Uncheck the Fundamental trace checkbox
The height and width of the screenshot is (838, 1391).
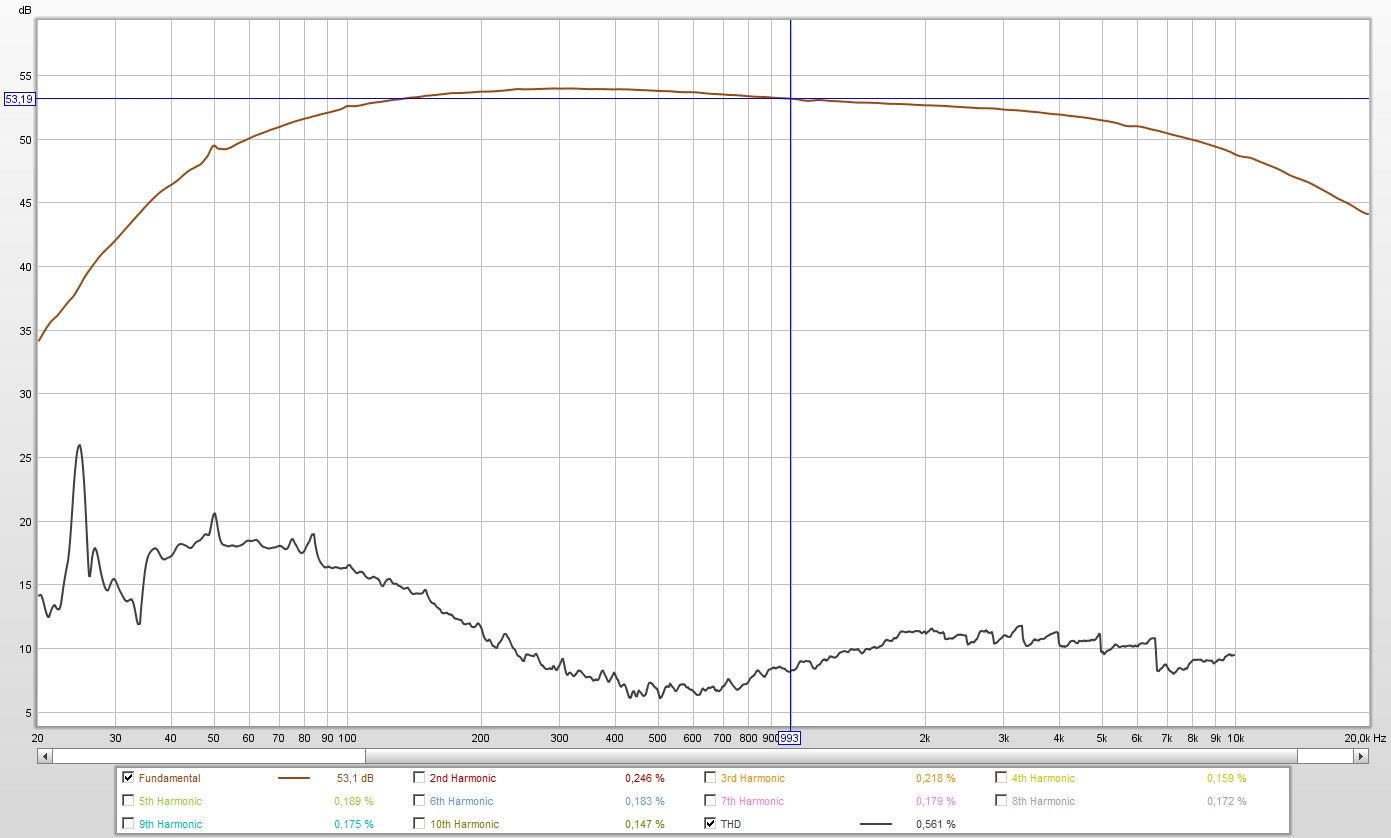click(x=128, y=777)
